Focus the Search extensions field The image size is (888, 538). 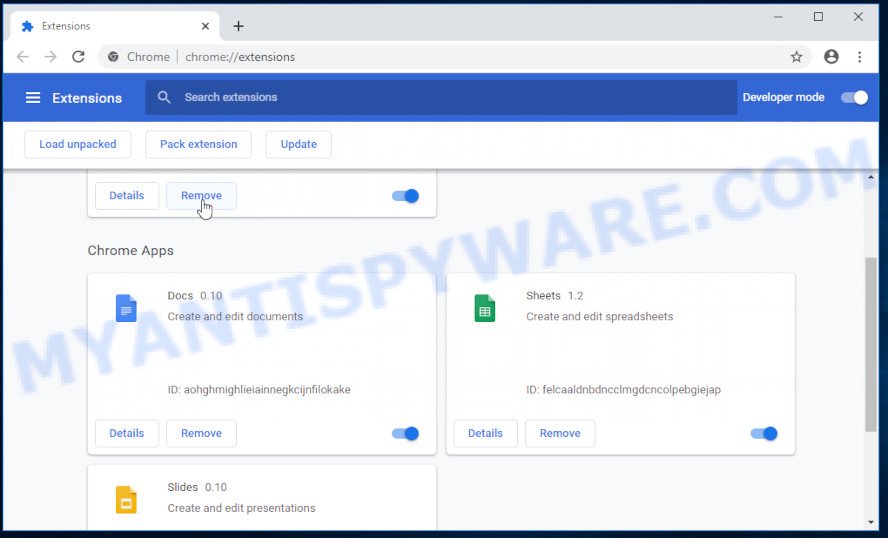pos(441,97)
